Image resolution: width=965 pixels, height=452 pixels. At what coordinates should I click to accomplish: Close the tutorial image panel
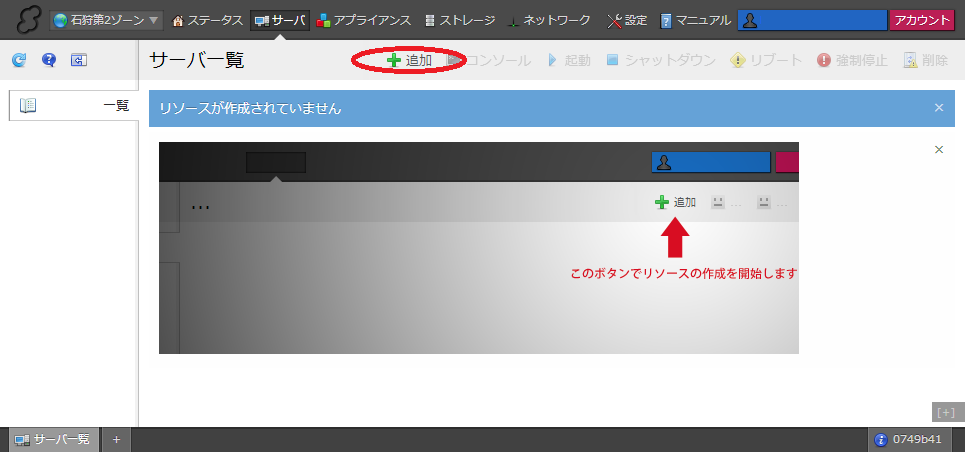pos(938,150)
